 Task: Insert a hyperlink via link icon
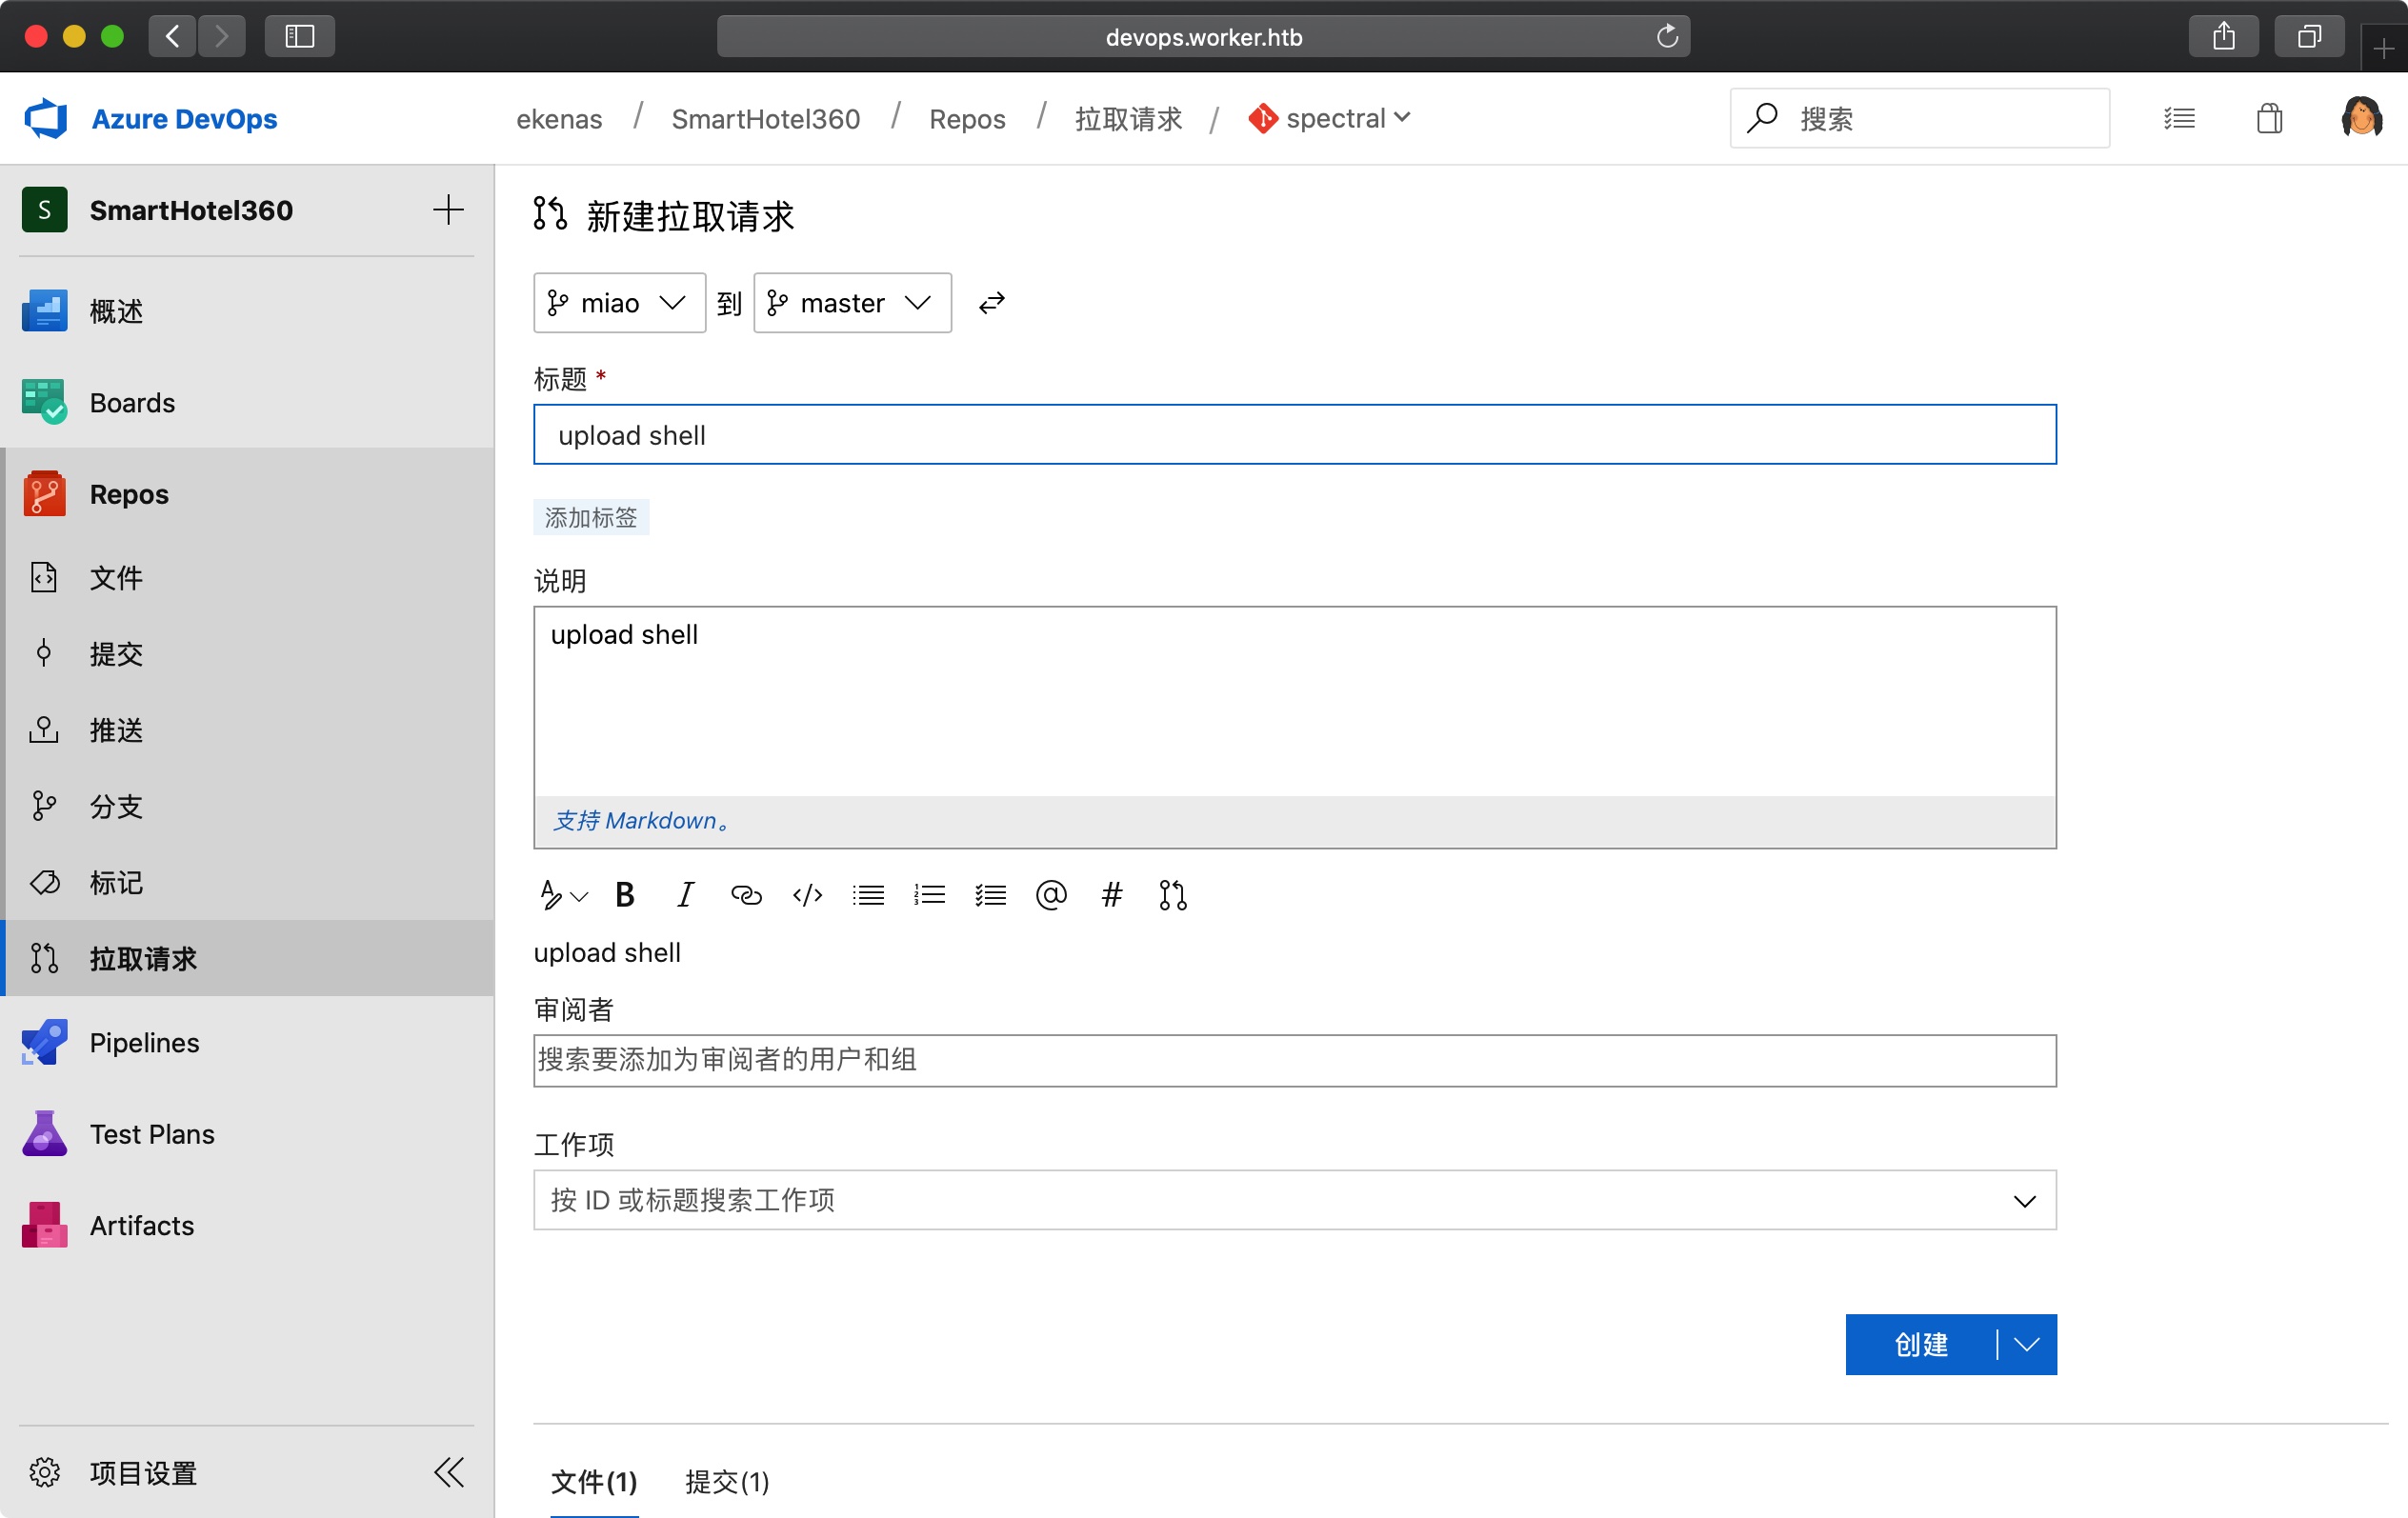point(746,895)
